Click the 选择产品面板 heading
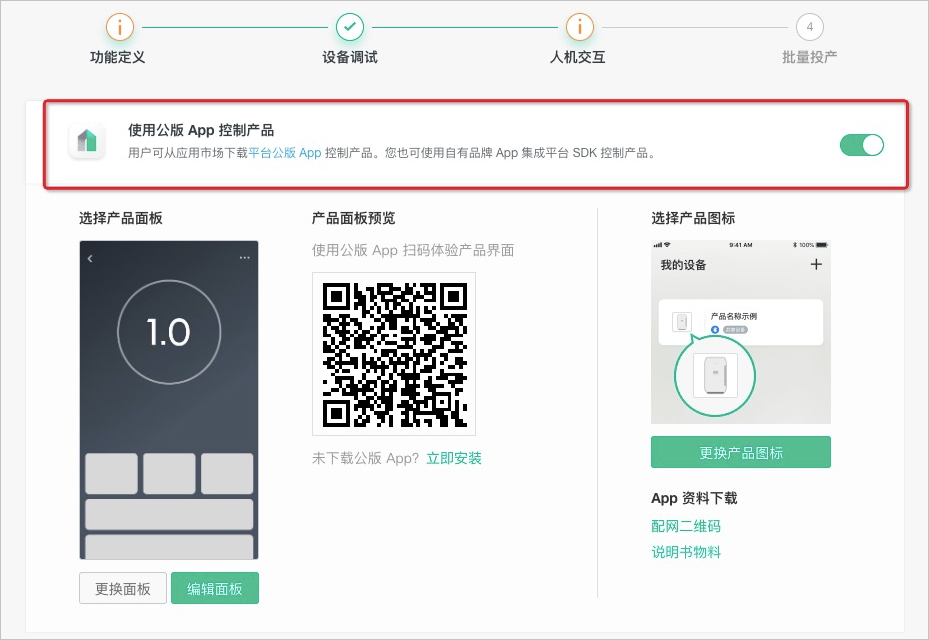The image size is (929, 640). (x=121, y=218)
